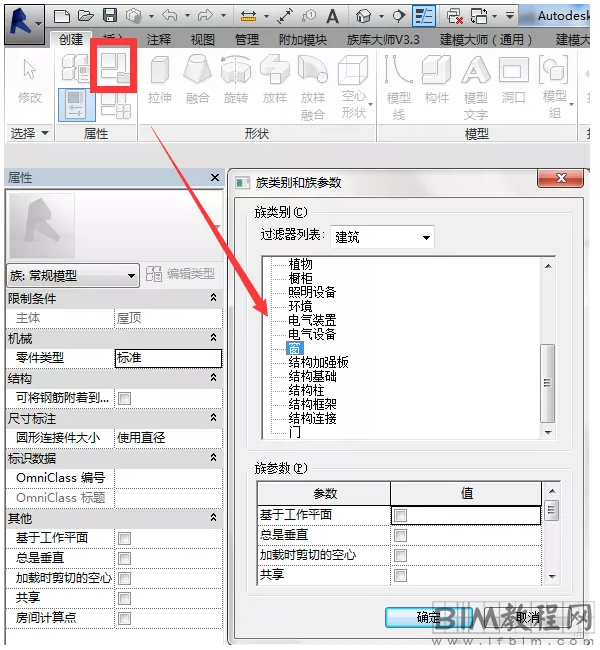Switch to the 视图 ribbon tab
Screen dimensions: 600x650
coord(203,39)
